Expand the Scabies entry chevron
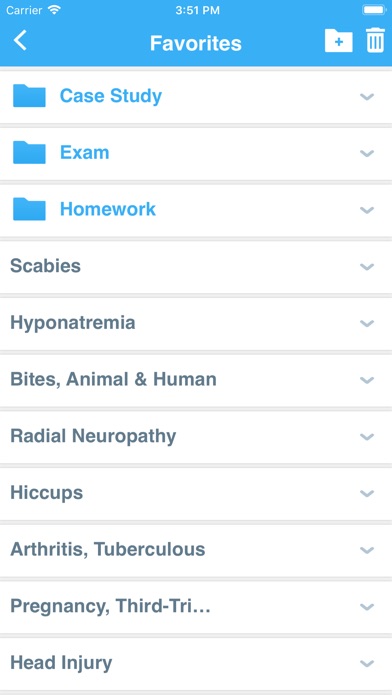 367,266
